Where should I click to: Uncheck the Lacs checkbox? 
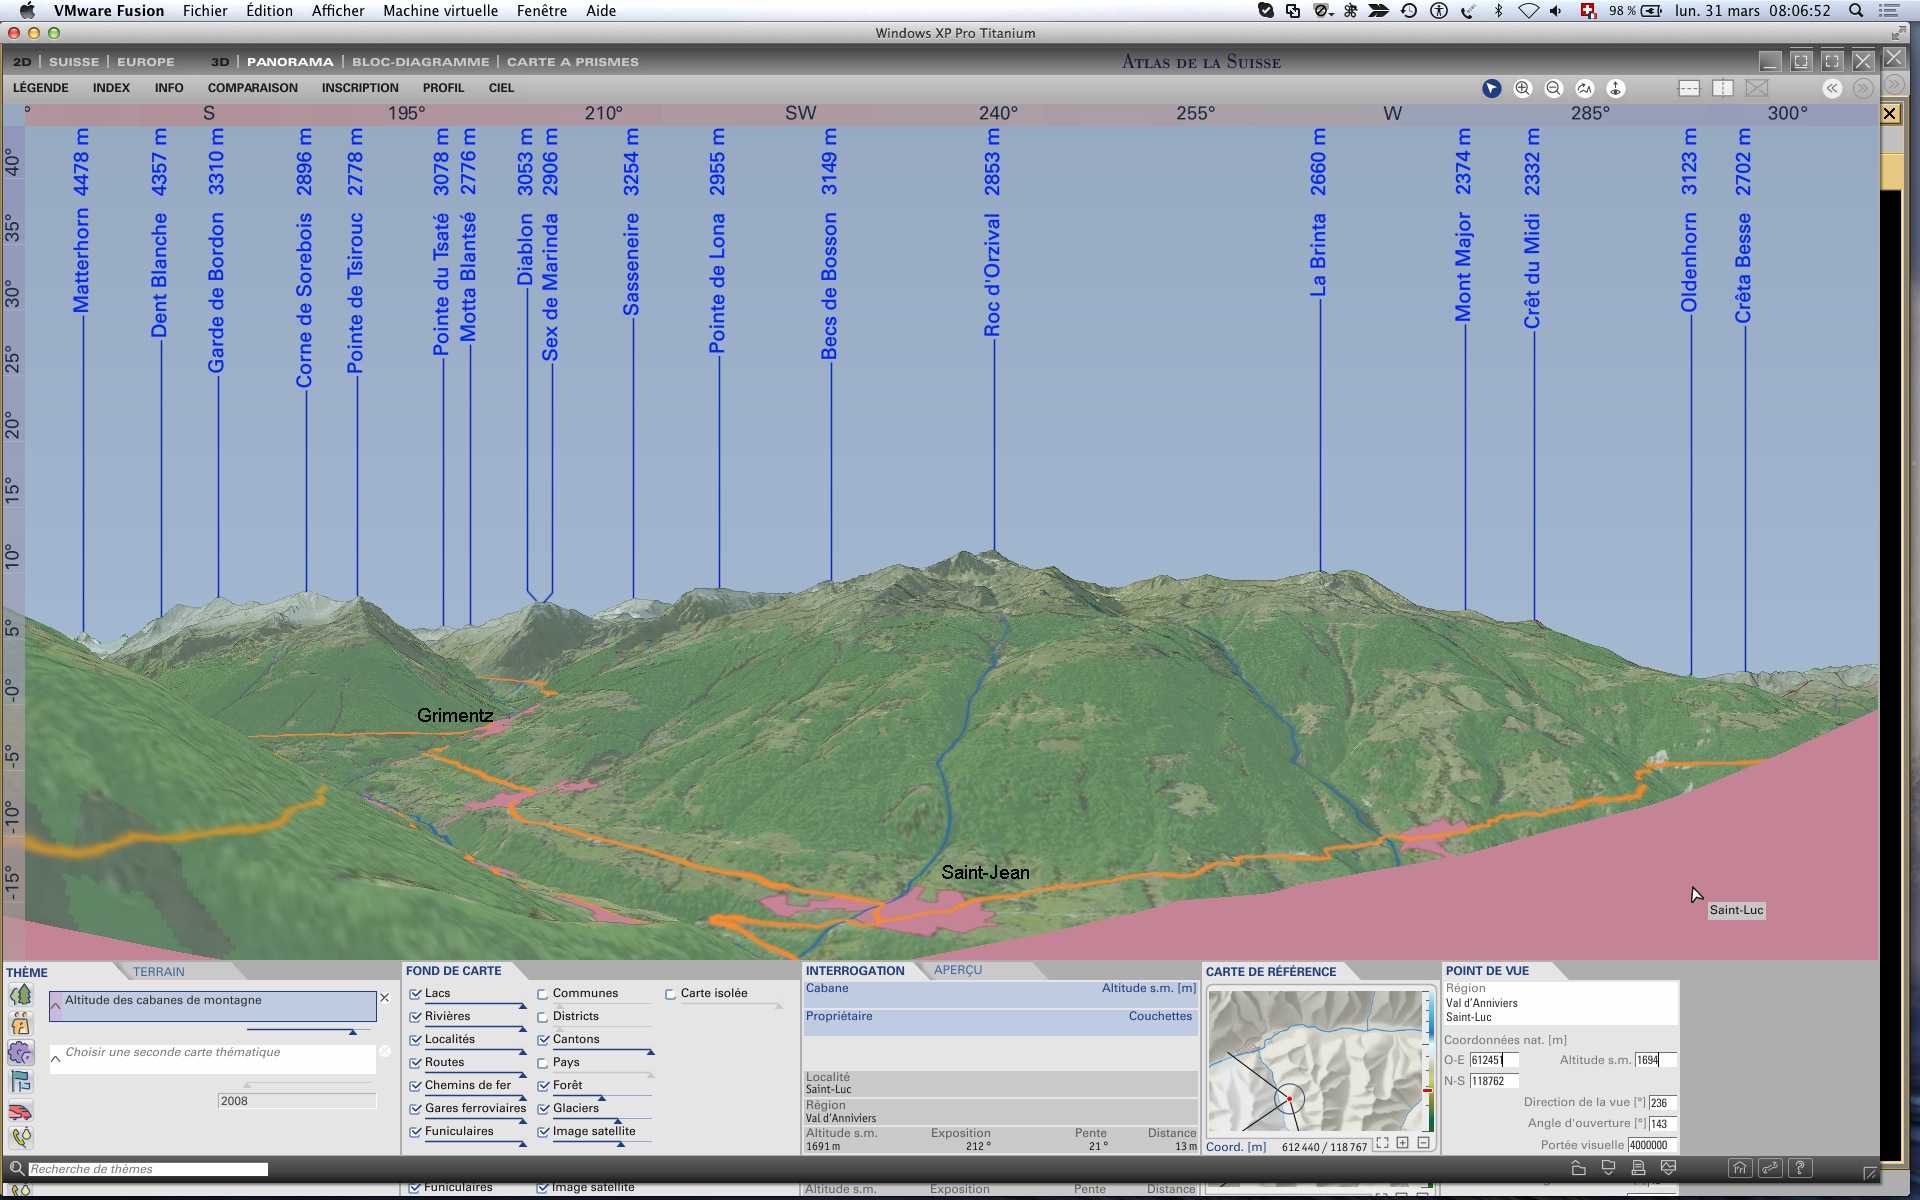click(415, 994)
